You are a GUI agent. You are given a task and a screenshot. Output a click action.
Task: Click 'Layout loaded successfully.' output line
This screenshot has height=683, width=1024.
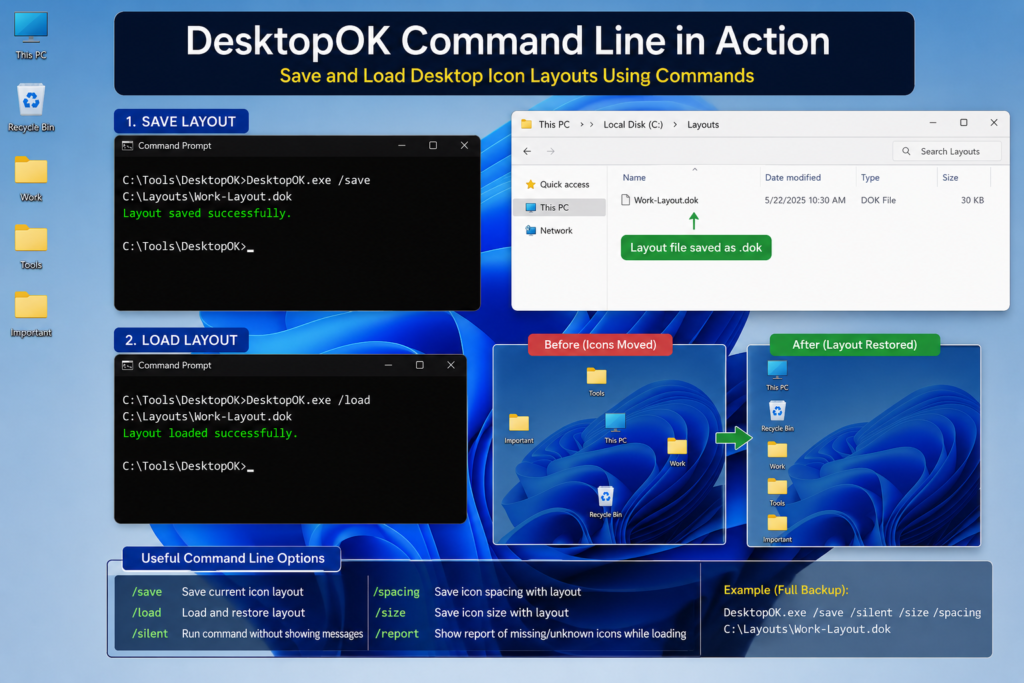point(210,433)
